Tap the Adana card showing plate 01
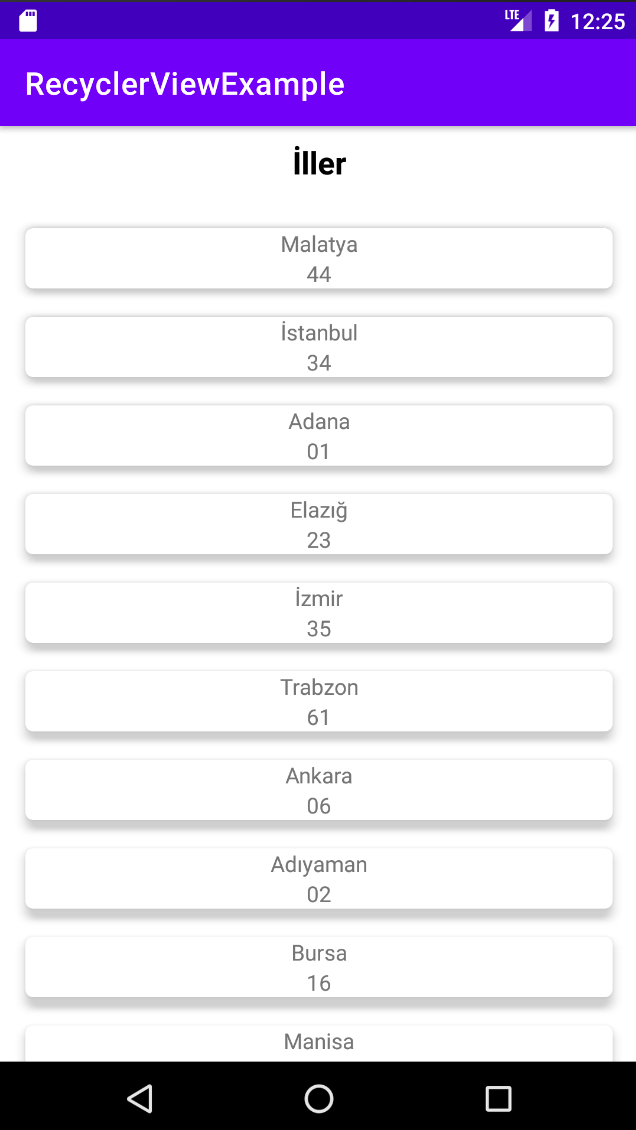Image resolution: width=636 pixels, height=1130 pixels. (x=318, y=435)
